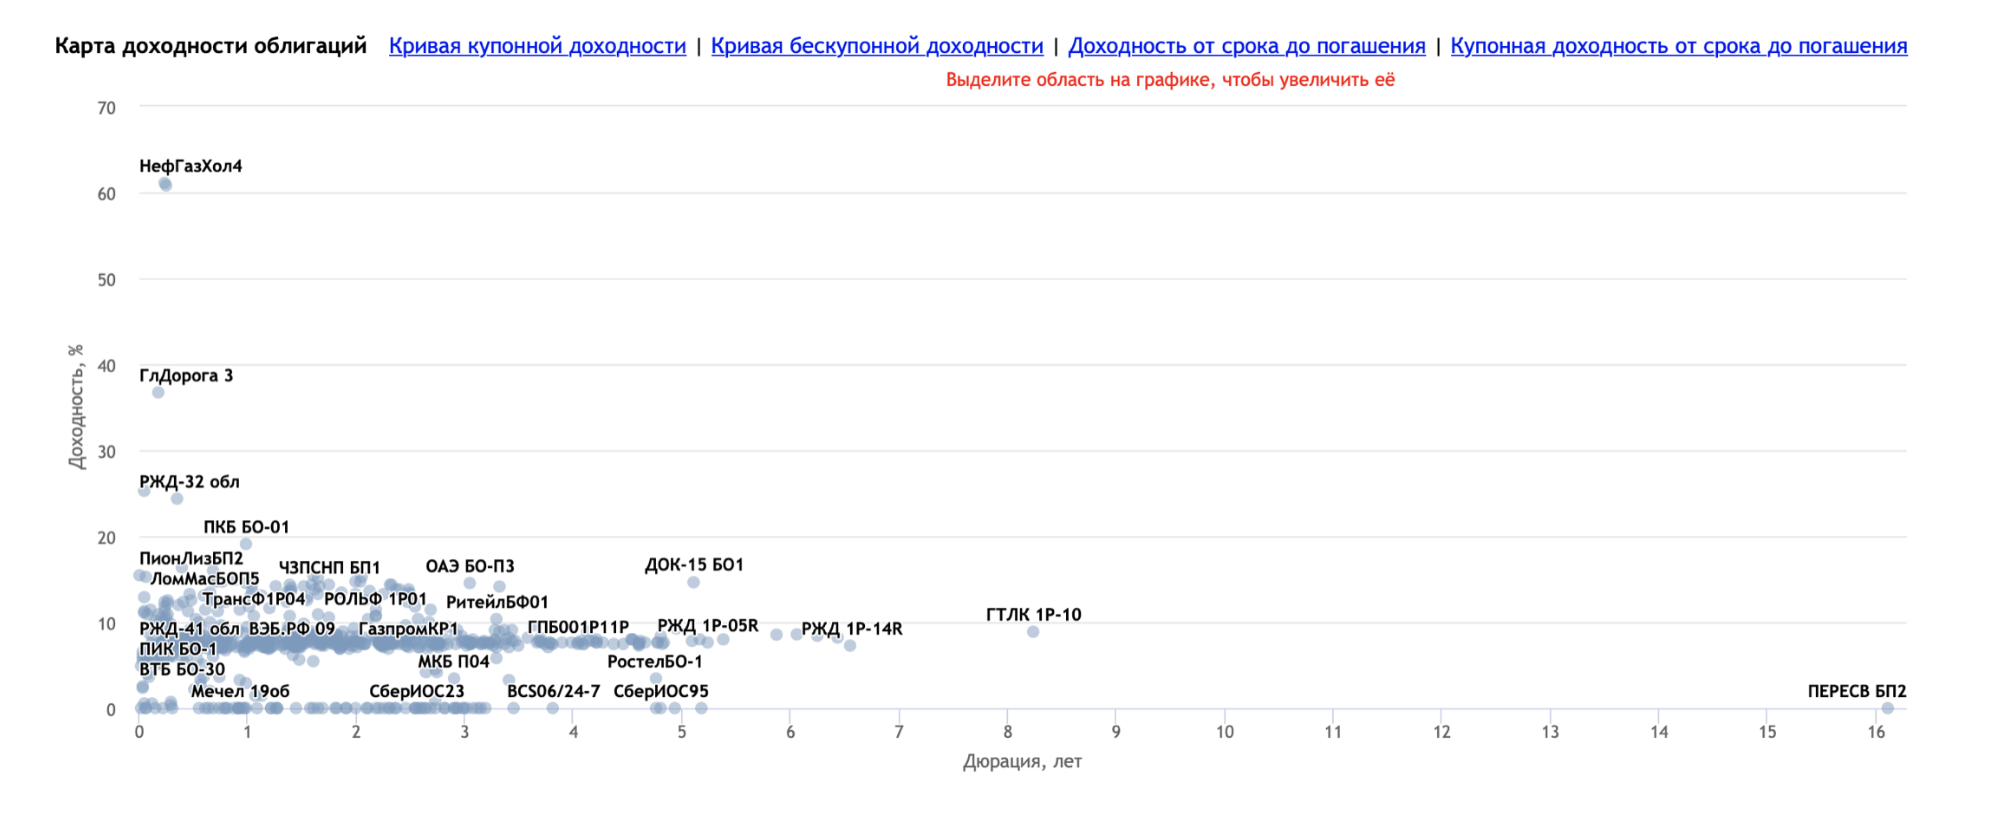
Task: Click the data point below ПКБ БО-01 label
Action: 246,544
